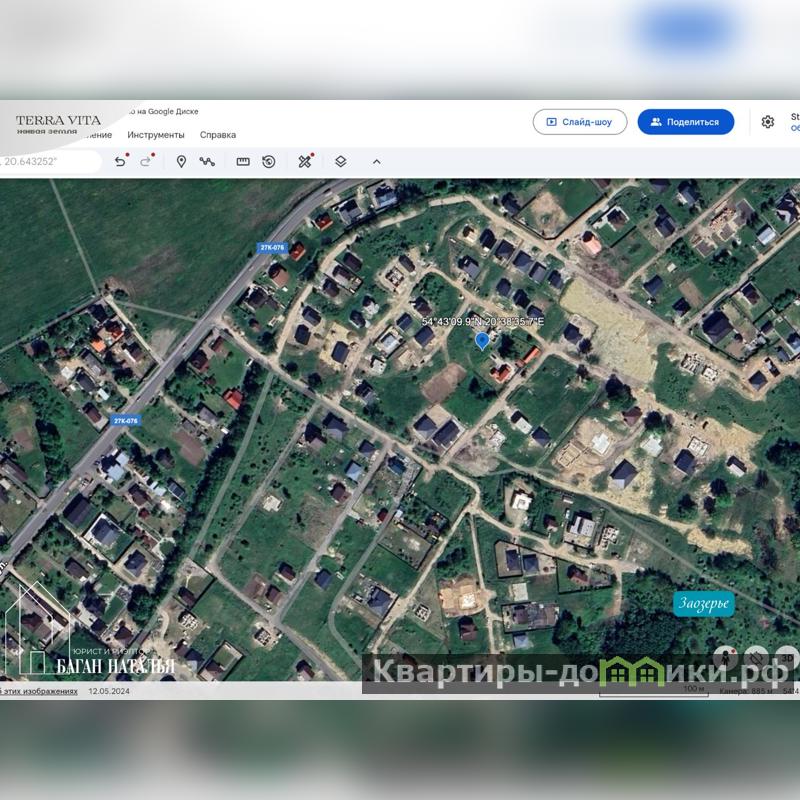Click the redo arrow in the toolbar
Viewport: 800px width, 800px height.
146,161
